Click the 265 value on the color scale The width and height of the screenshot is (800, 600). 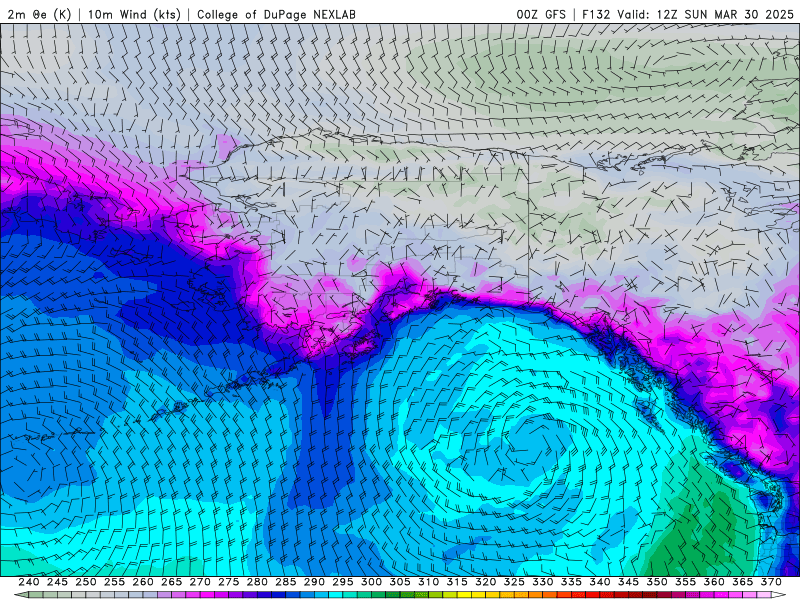click(171, 582)
